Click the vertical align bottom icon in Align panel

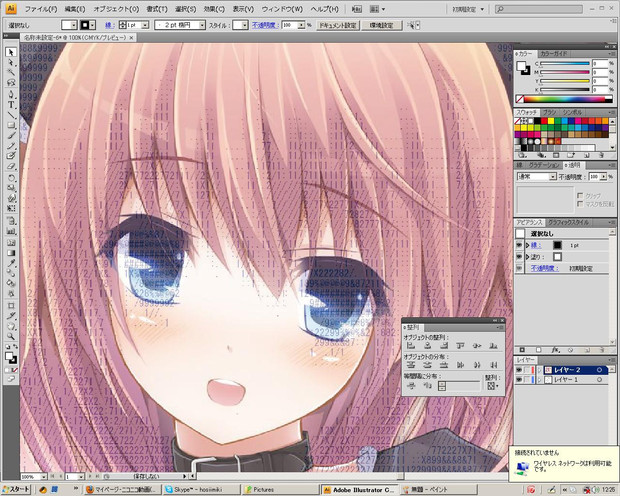point(493,346)
